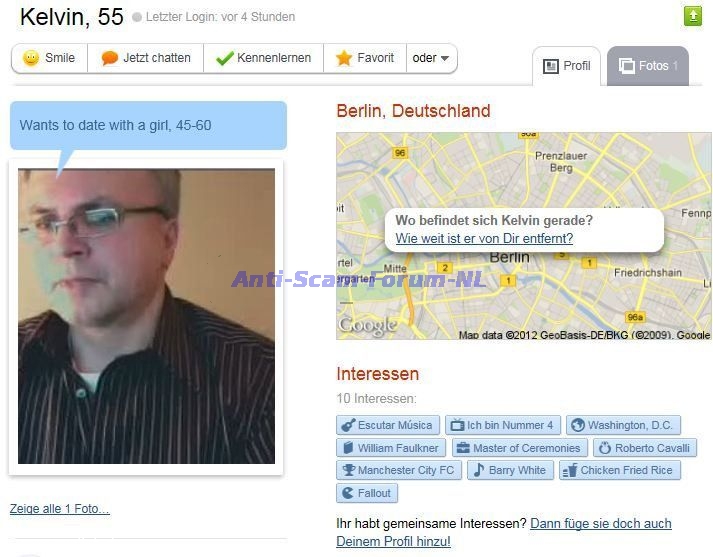Screen dimensions: 713x557
Task: Switch to the Fotos tab
Action: [x=648, y=66]
